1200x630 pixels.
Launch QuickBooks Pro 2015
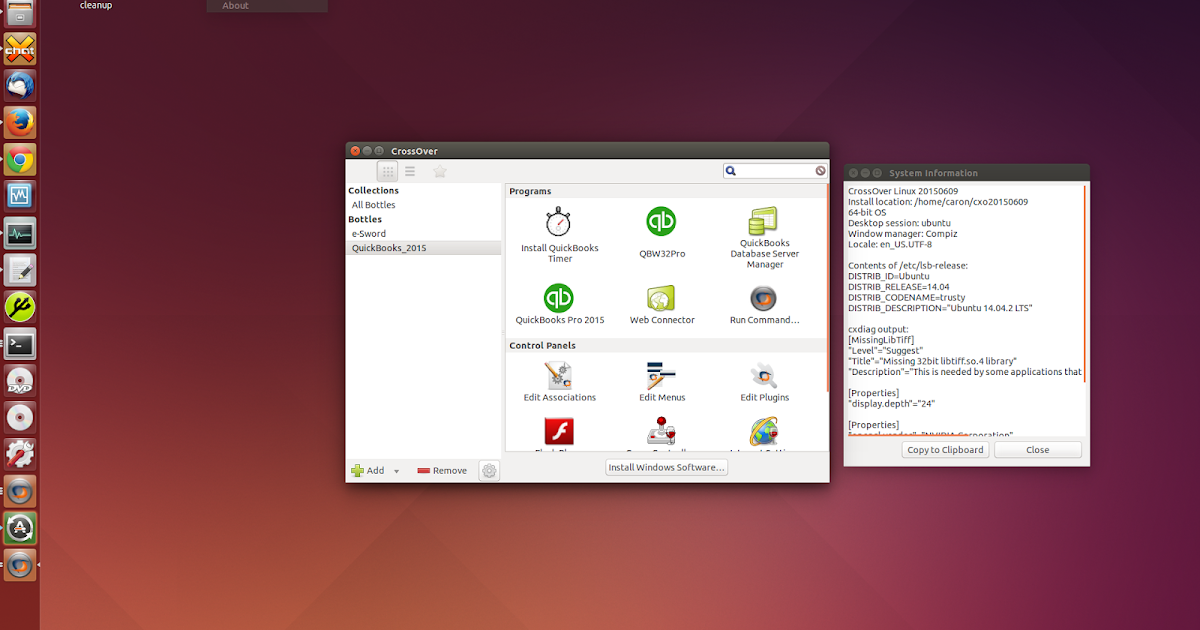(x=559, y=298)
